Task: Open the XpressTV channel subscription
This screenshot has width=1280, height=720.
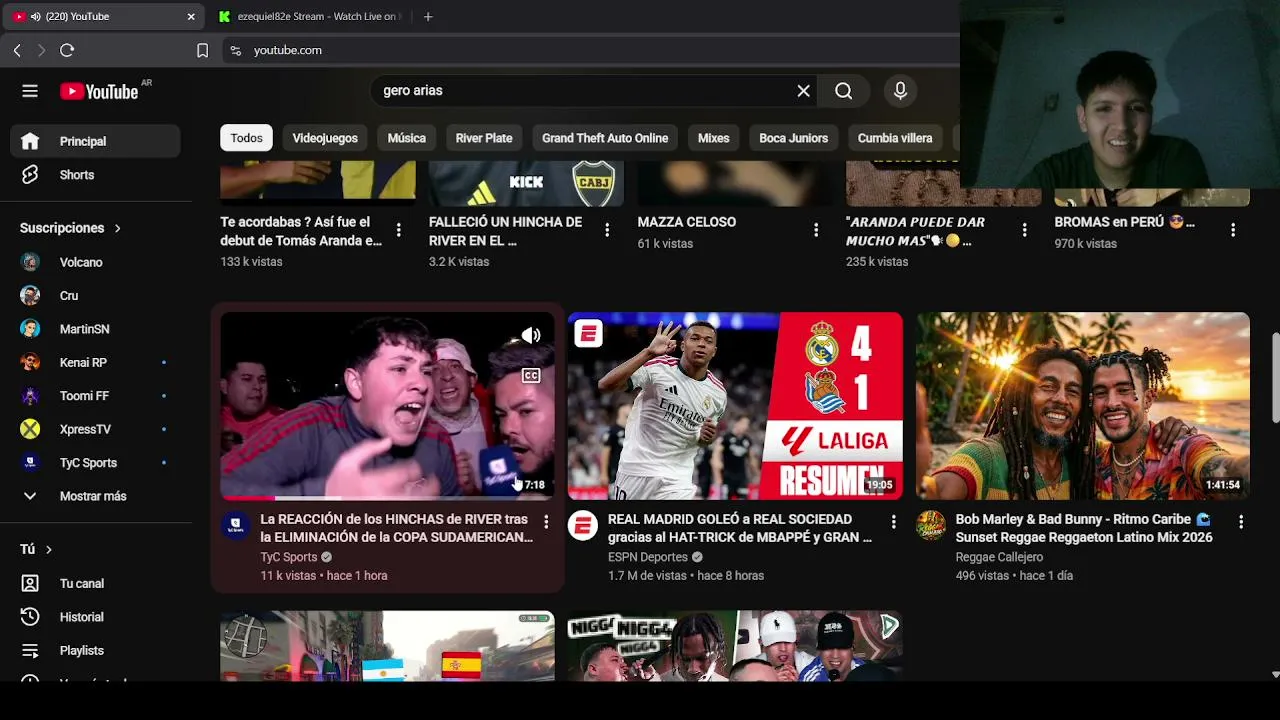Action: (x=95, y=429)
